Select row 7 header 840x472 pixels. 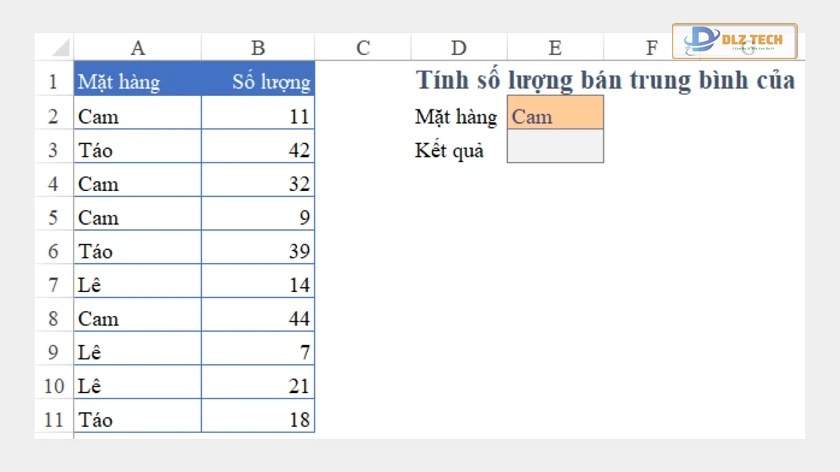pos(54,285)
